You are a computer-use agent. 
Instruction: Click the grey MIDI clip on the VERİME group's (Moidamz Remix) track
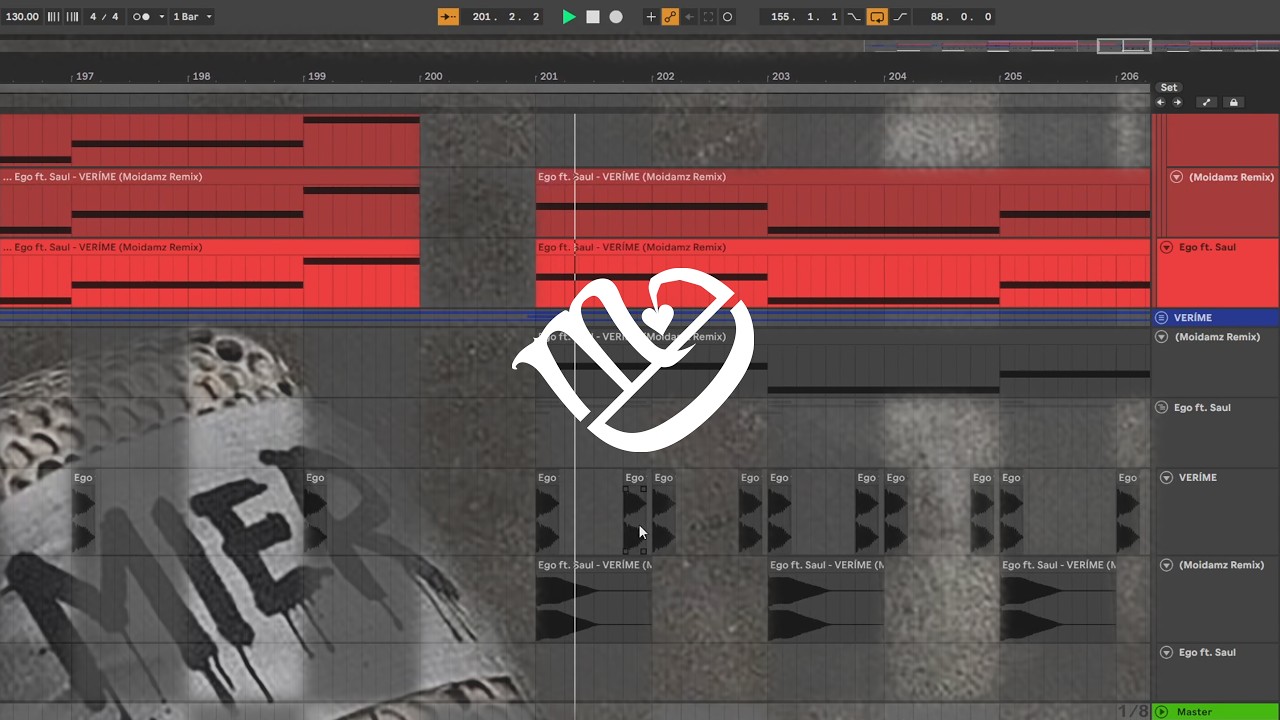tap(843, 363)
